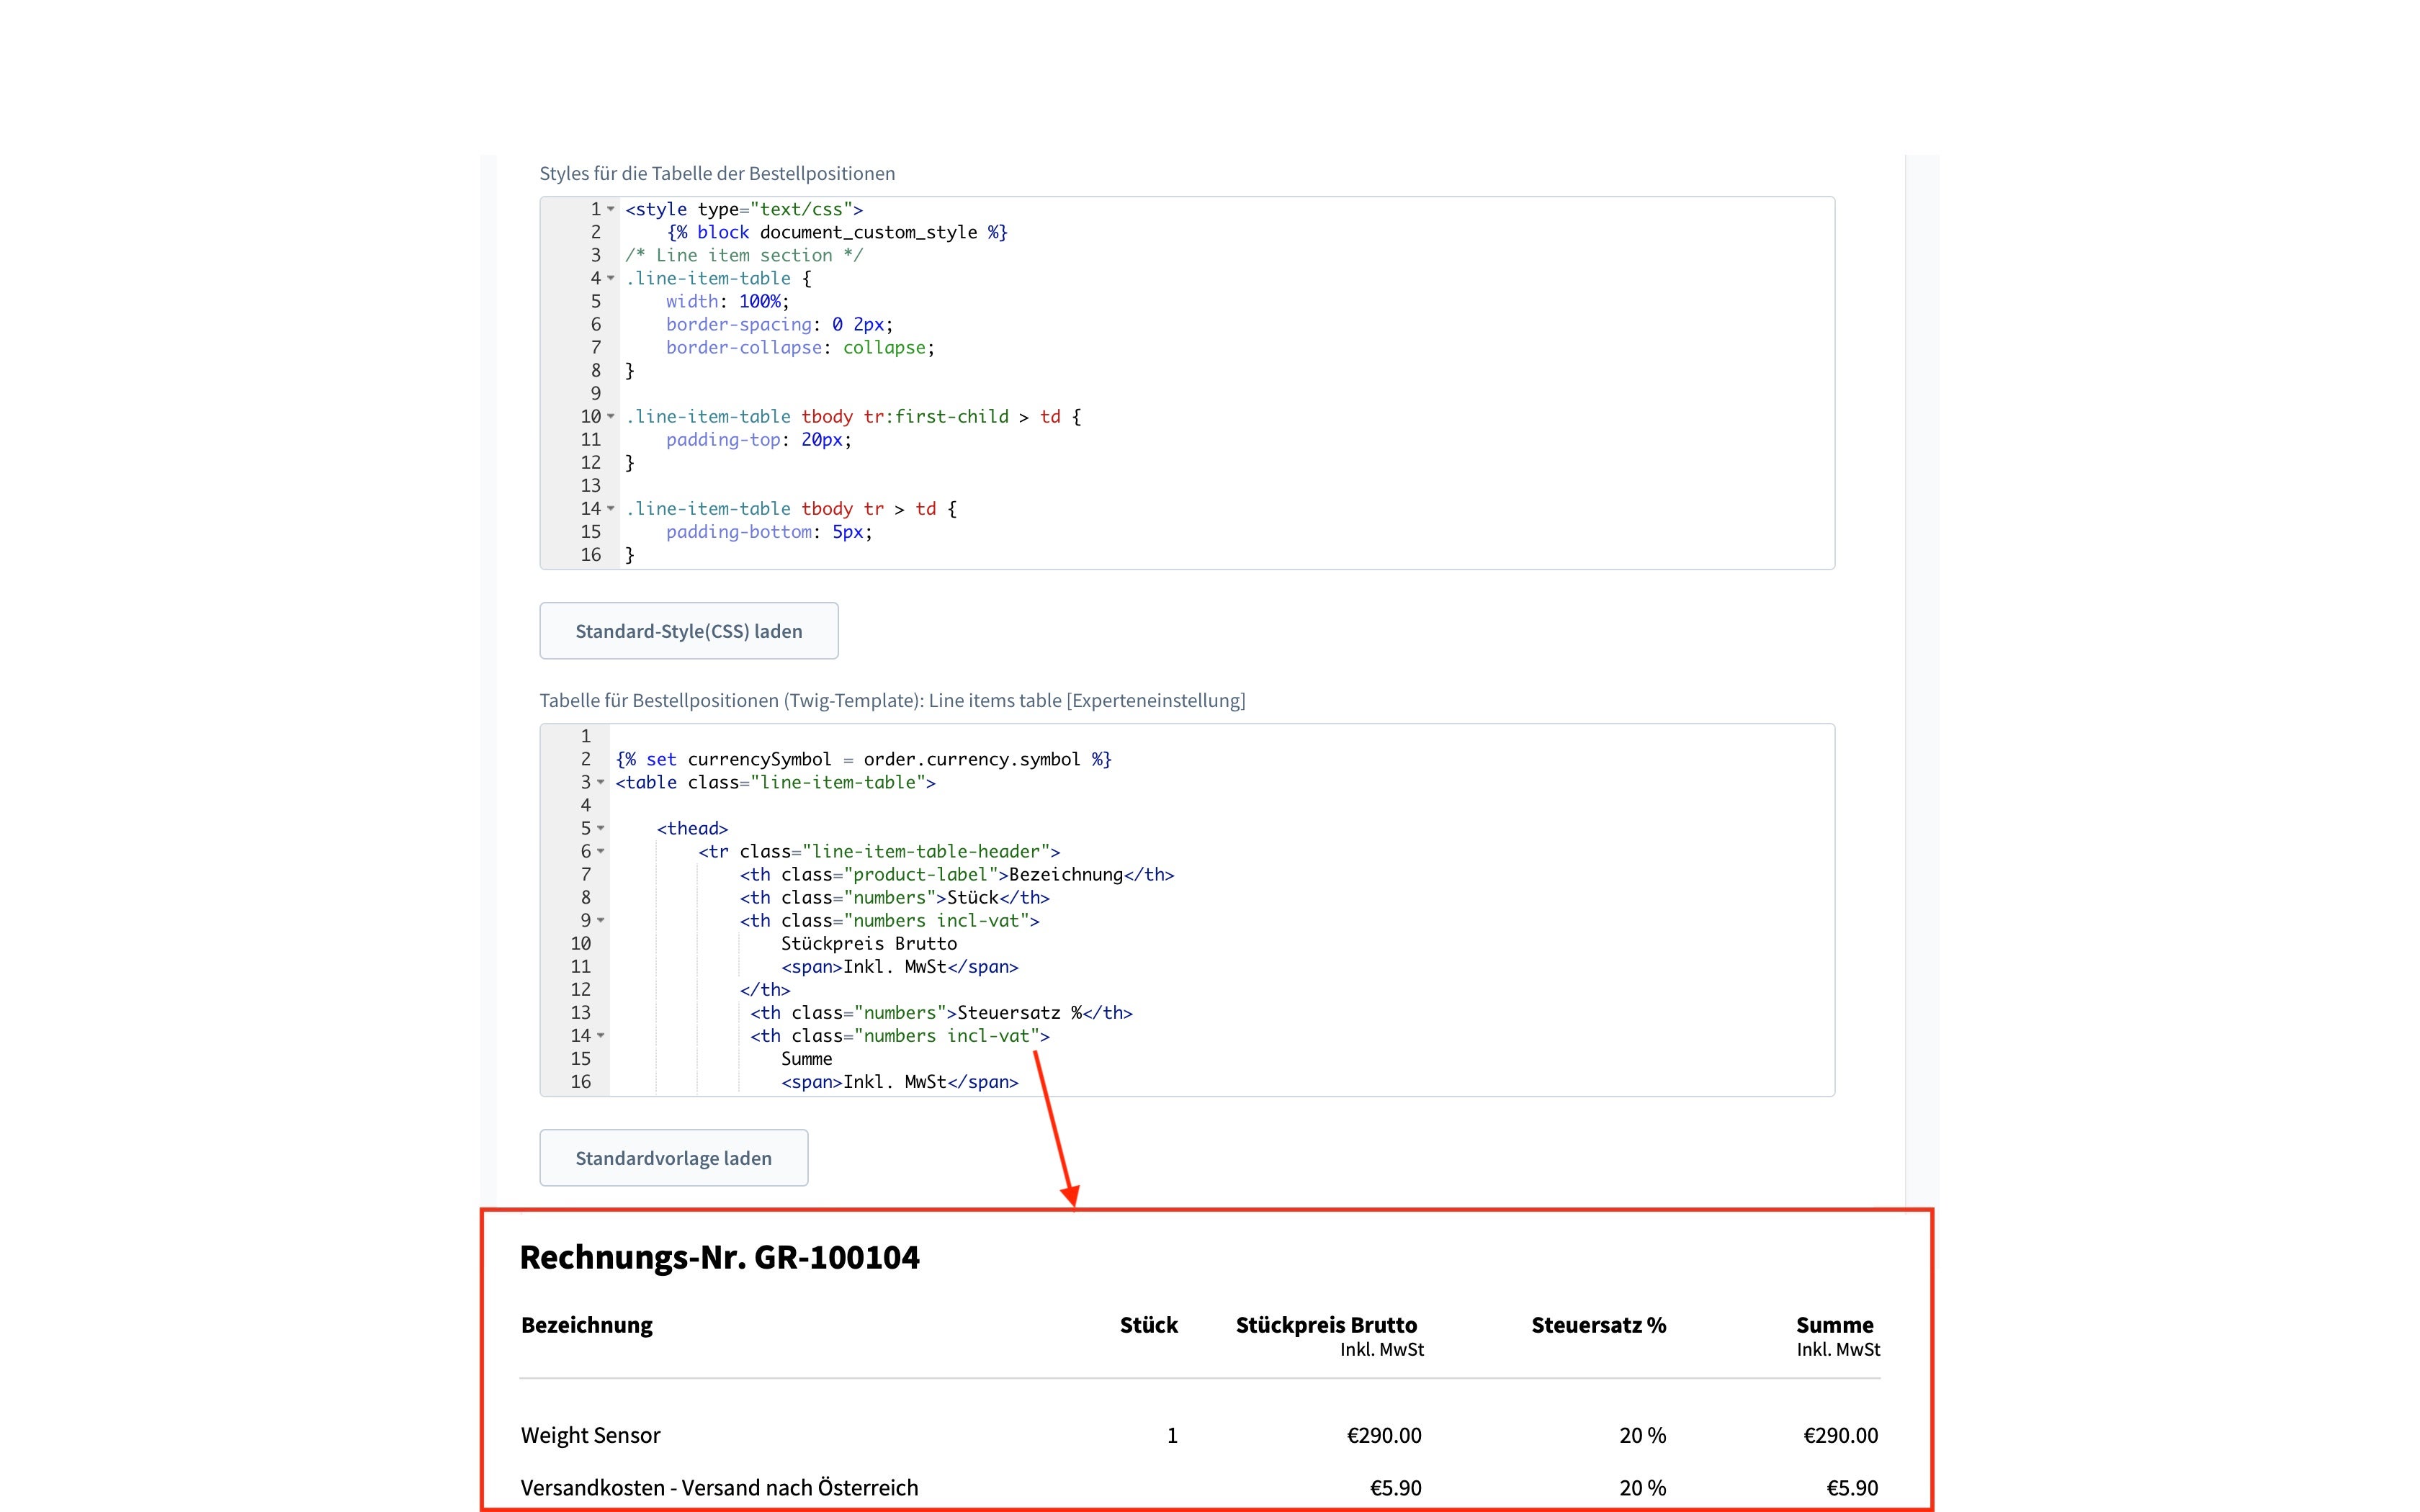Collapse fold arrow at CSS line 1
Screen dimensions: 2420x1512
(x=611, y=209)
